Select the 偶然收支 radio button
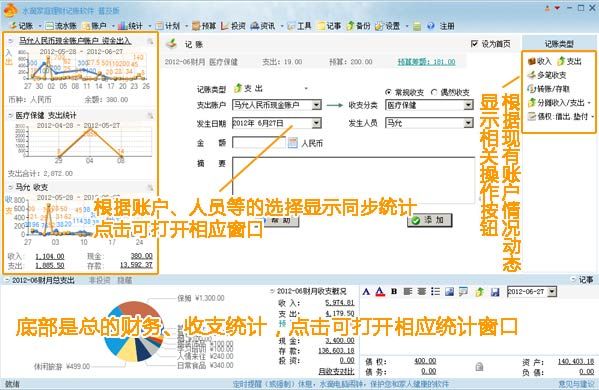This screenshot has width=599, height=390. 434,92
